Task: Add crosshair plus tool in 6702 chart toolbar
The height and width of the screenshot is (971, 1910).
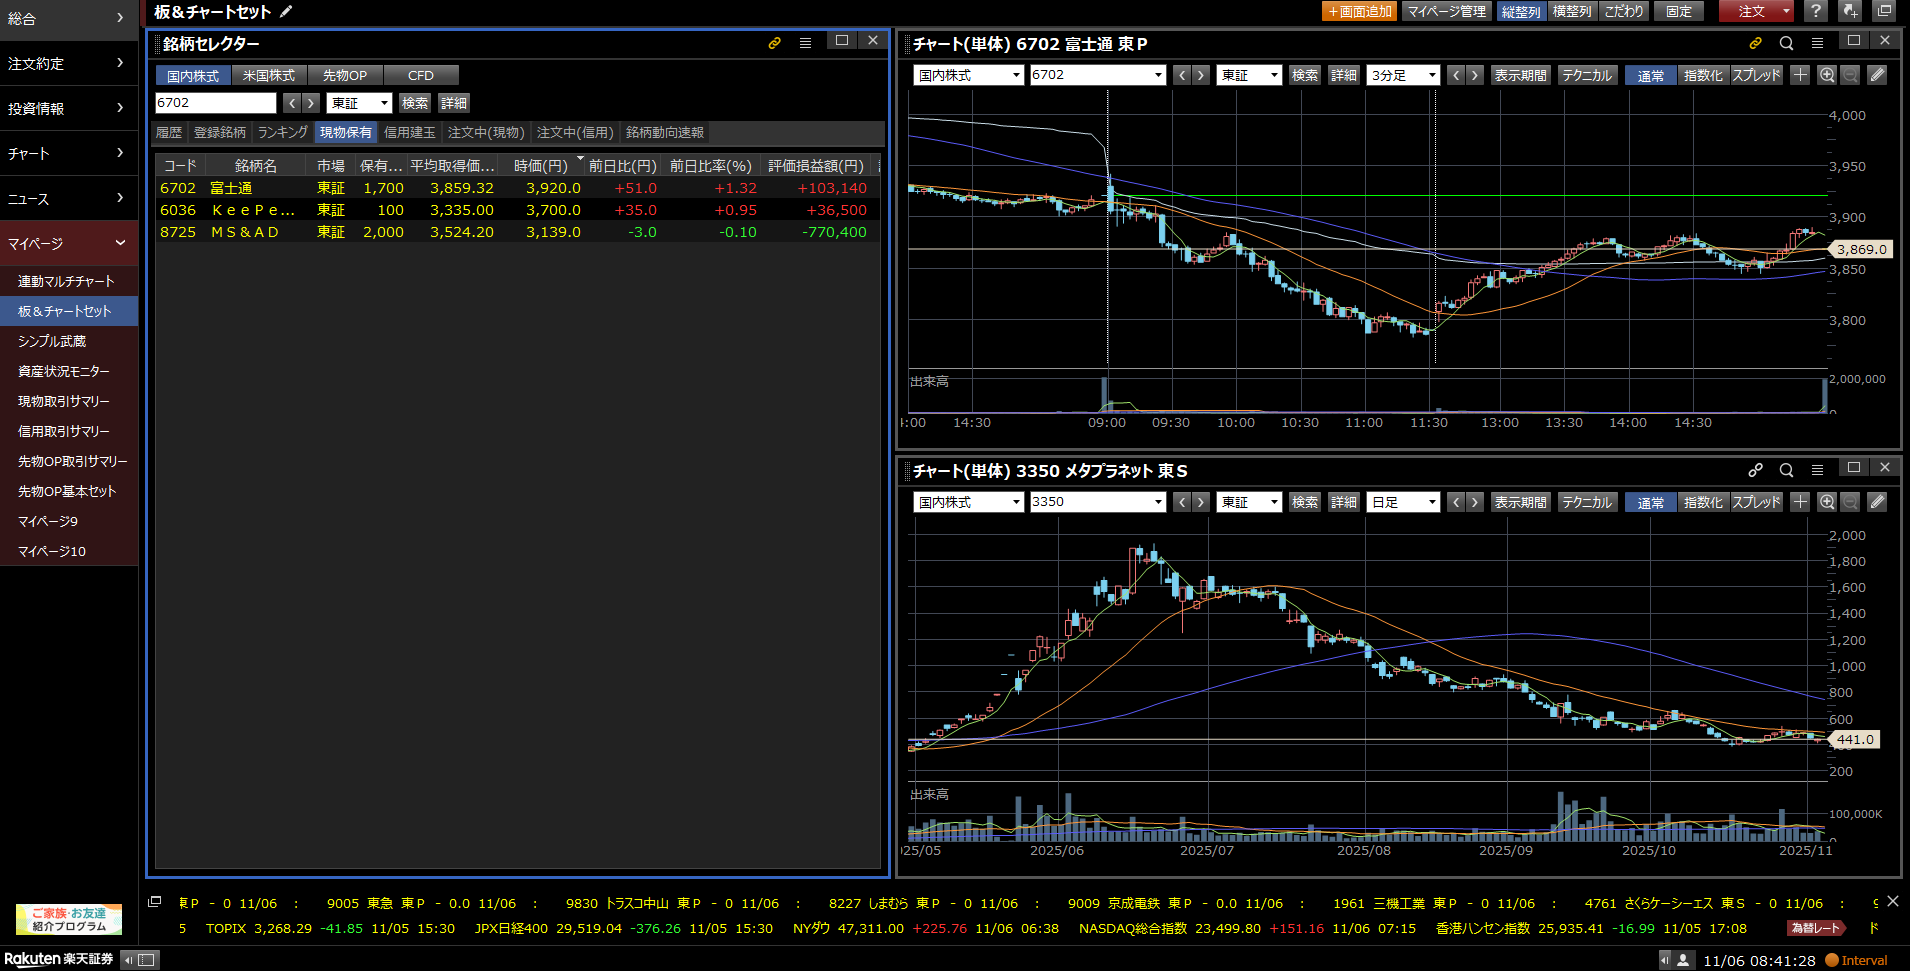Action: [1800, 75]
